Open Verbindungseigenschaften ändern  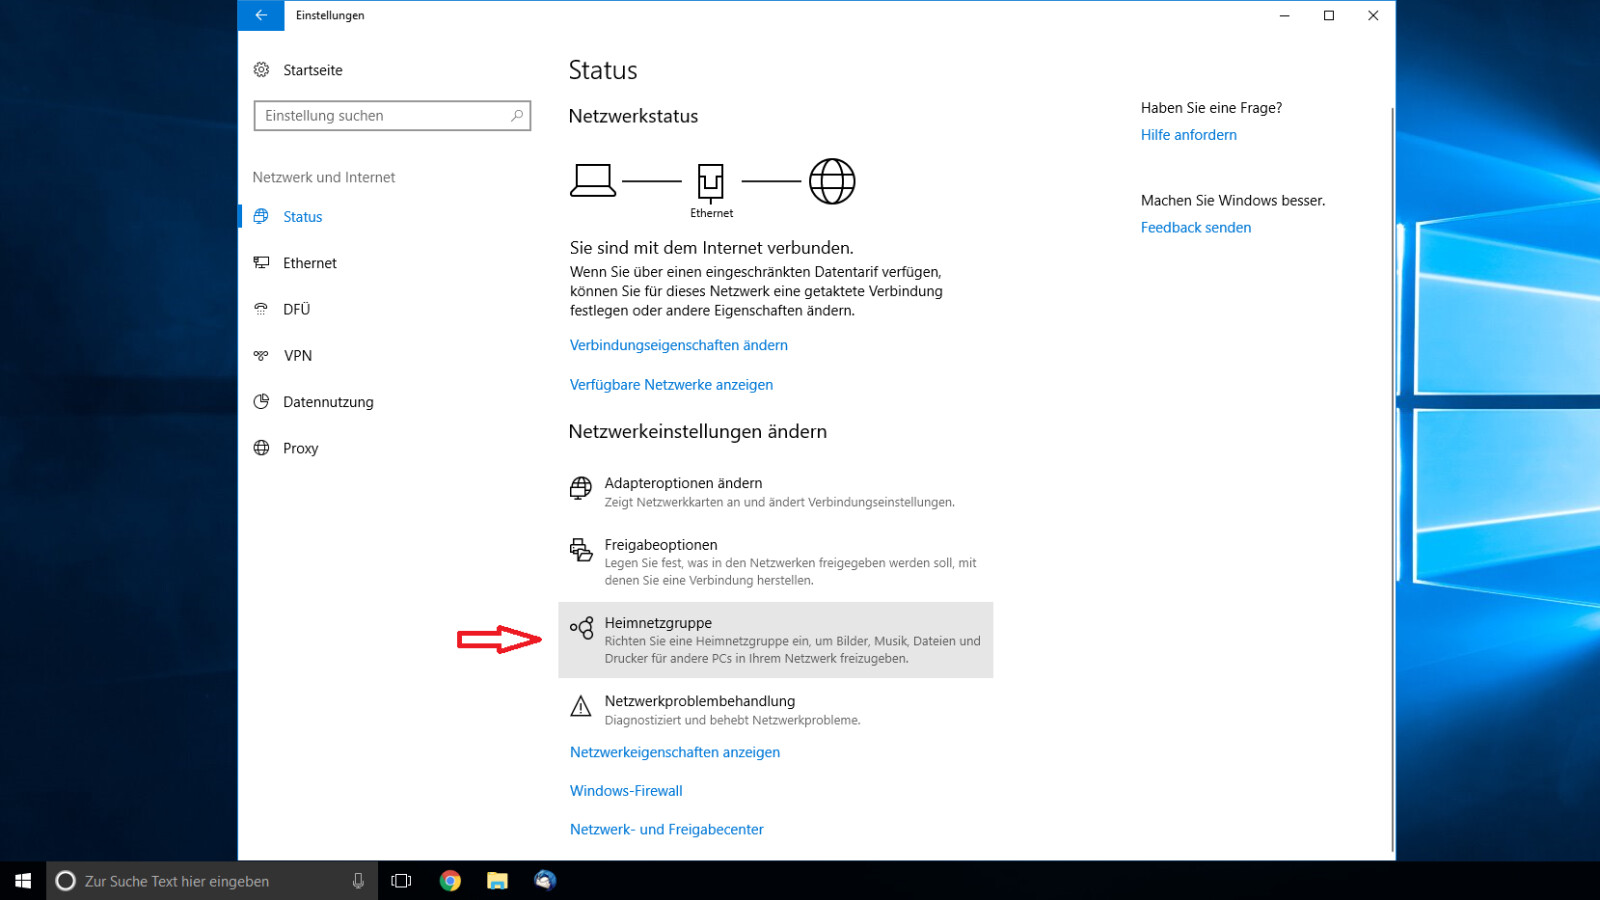click(x=678, y=345)
